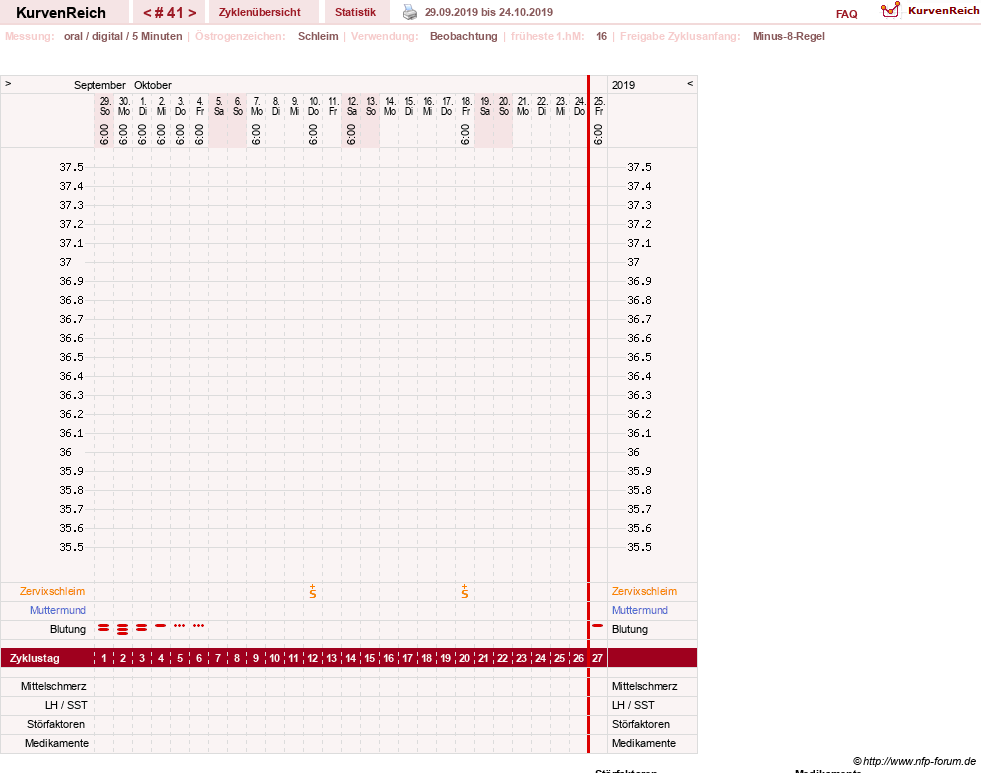Click left 'Blutung' row label
This screenshot has width=981, height=773.
click(x=68, y=629)
